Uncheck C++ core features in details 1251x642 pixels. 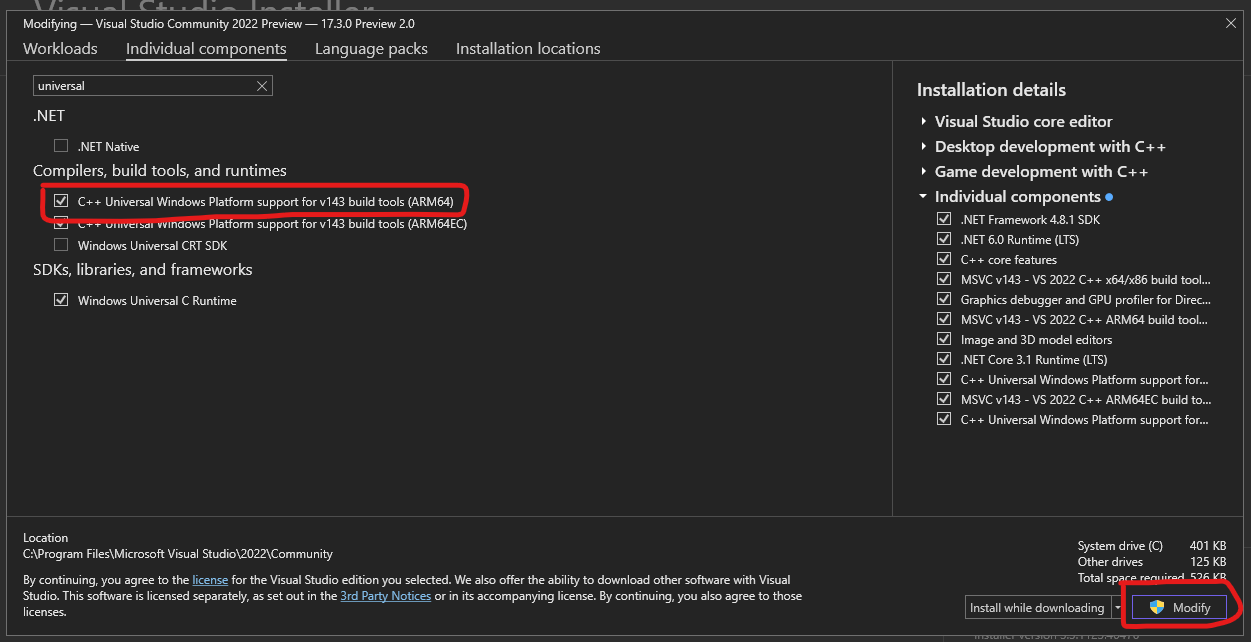[943, 259]
